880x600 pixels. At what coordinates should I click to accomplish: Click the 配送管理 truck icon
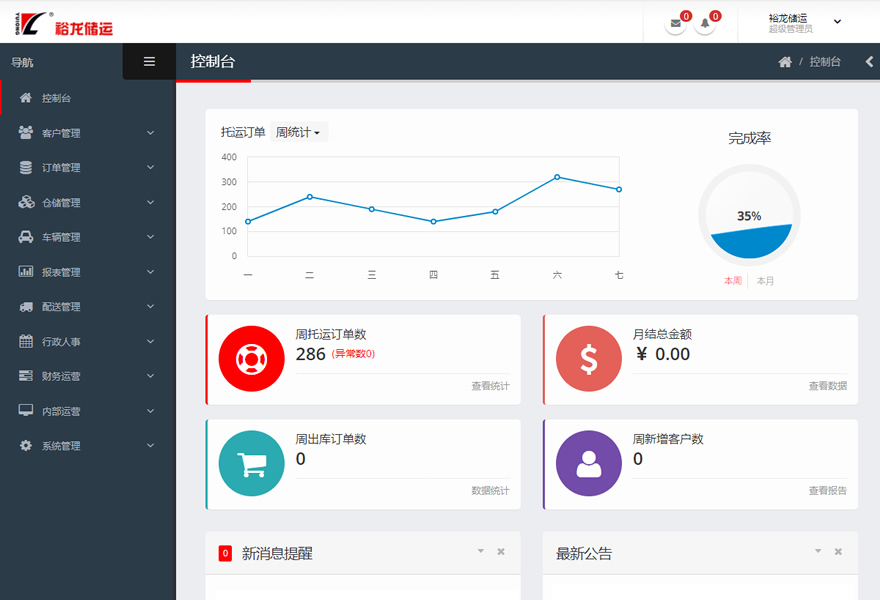(26, 306)
